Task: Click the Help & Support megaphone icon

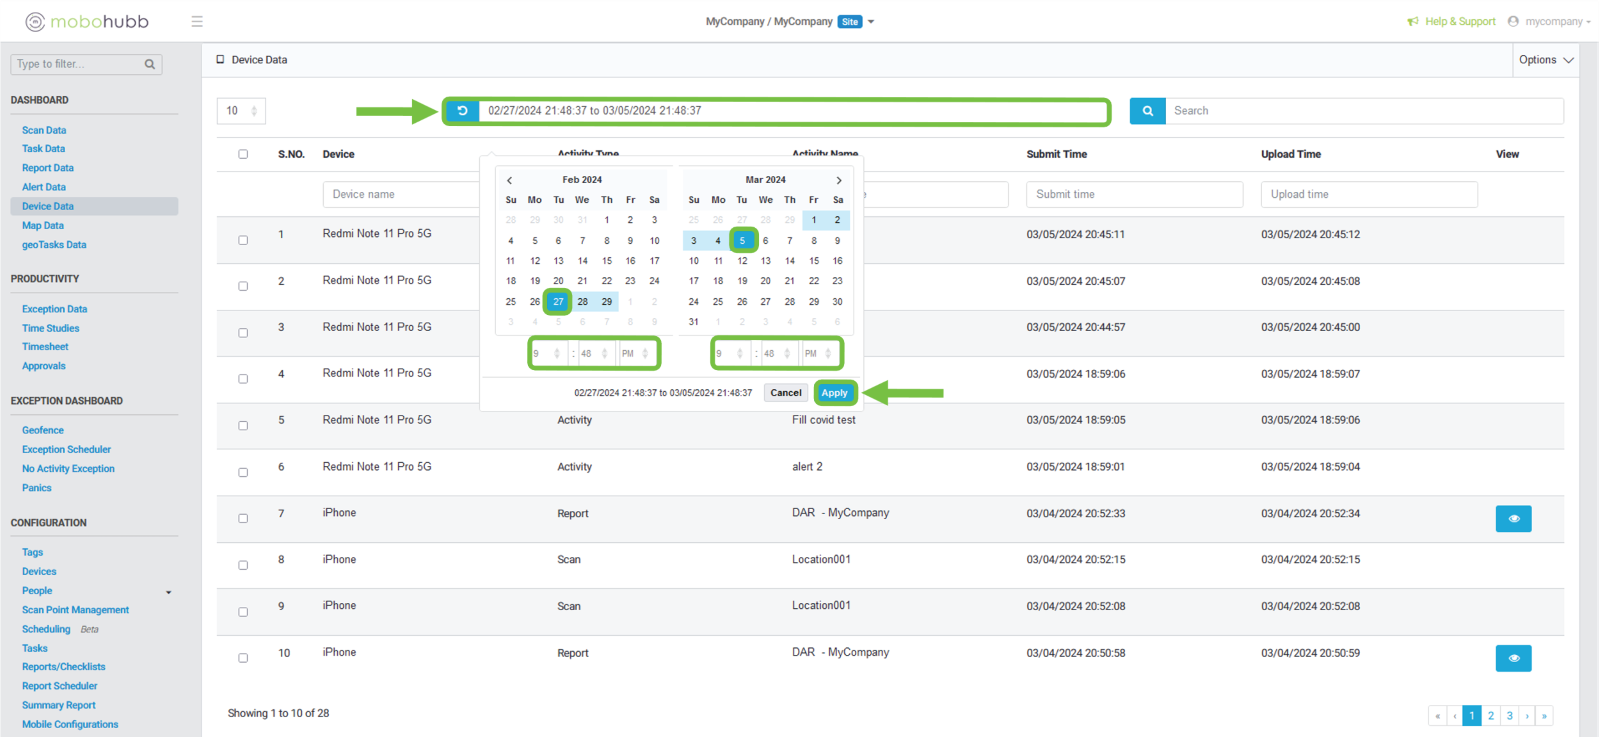Action: click(x=1413, y=21)
